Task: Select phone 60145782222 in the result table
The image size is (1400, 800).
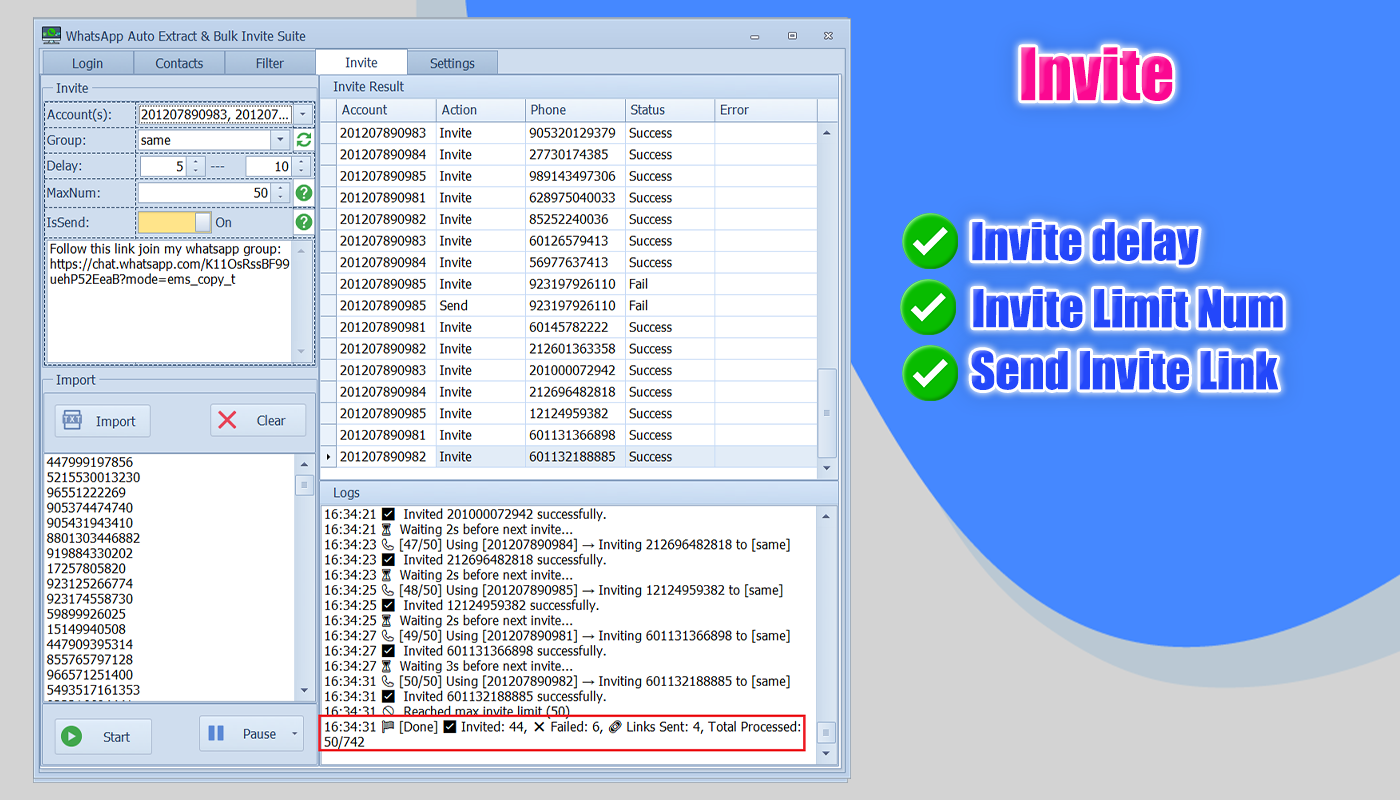Action: pos(576,328)
